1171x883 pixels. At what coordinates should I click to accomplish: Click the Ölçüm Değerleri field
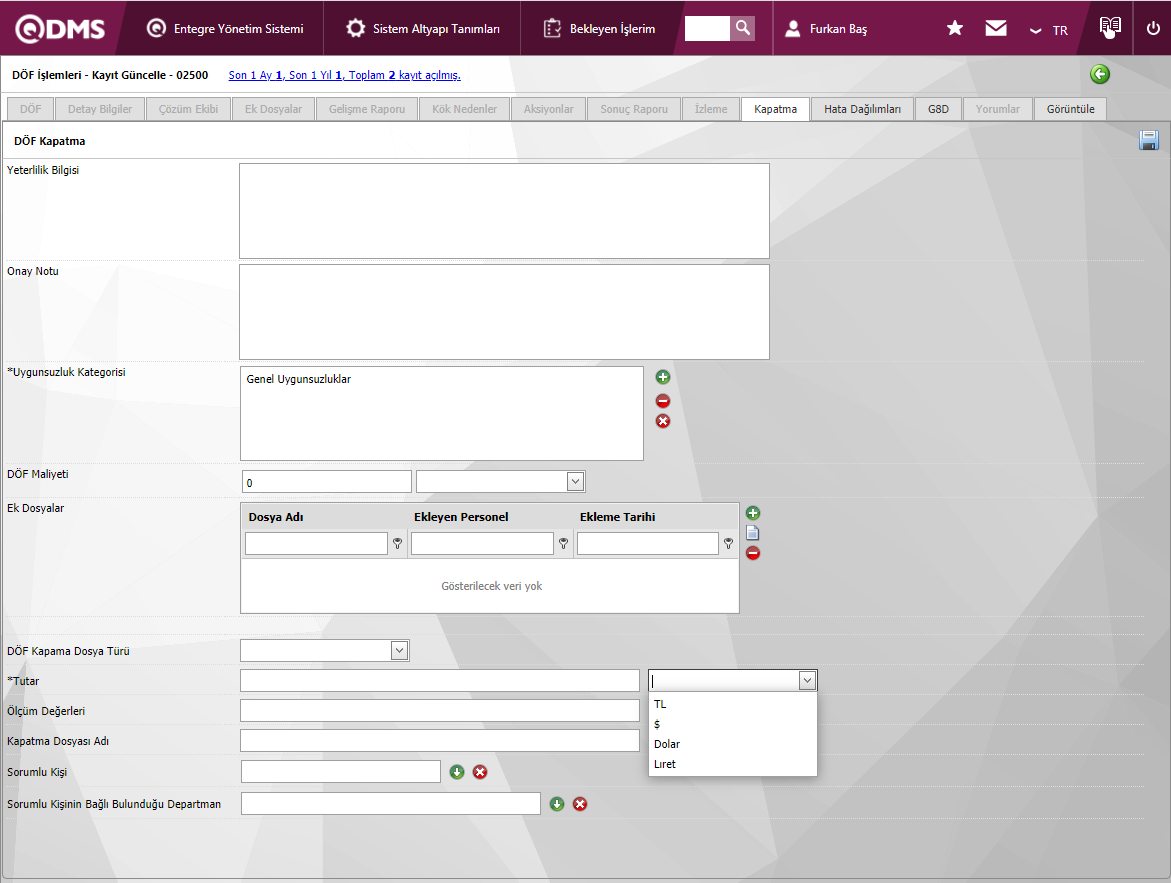pos(440,710)
